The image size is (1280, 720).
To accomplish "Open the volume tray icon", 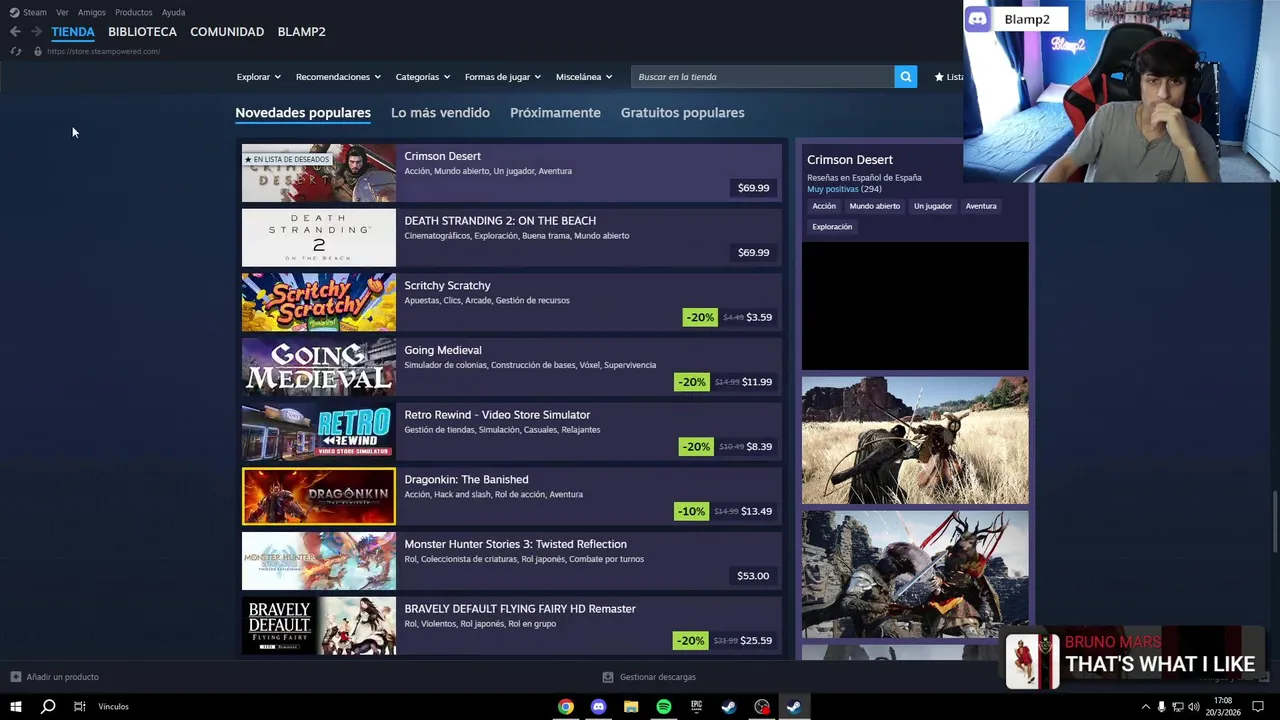I will (1194, 706).
